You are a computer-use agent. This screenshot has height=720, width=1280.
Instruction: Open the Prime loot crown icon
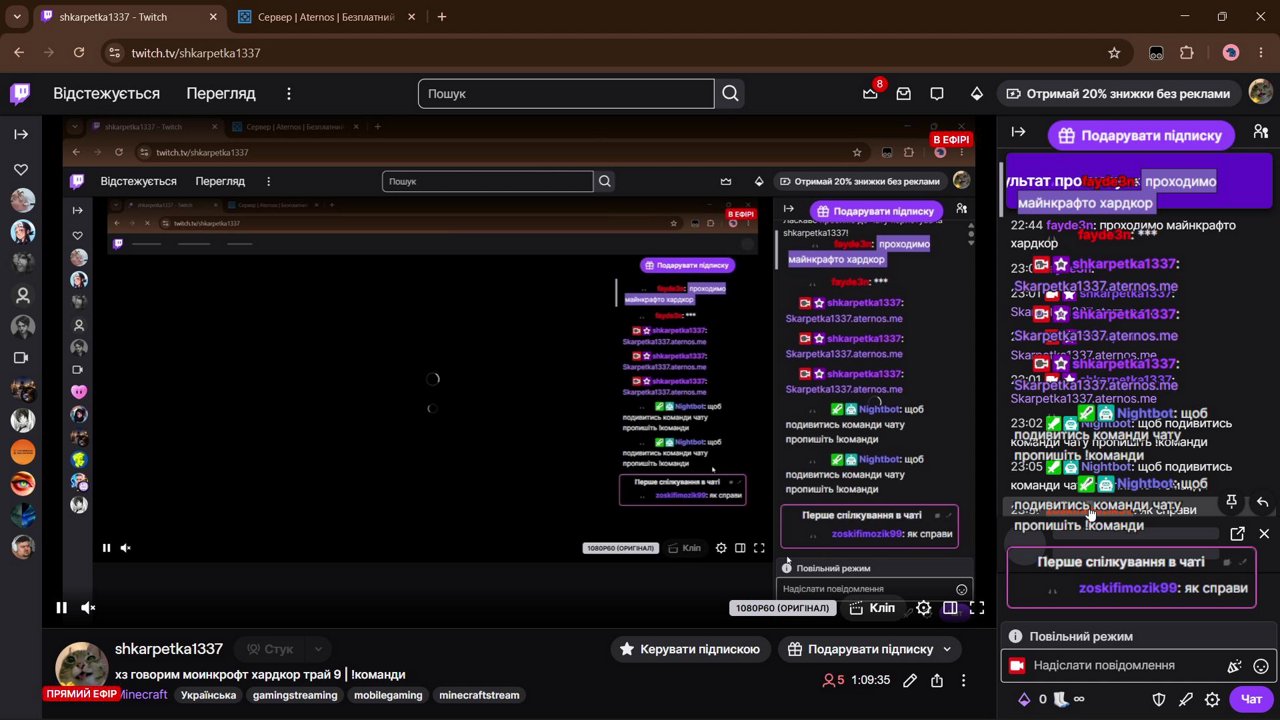pos(870,93)
